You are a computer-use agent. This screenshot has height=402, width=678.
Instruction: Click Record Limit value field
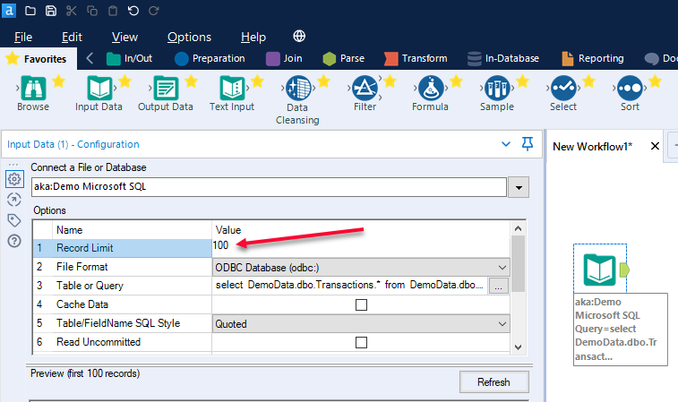(x=361, y=248)
